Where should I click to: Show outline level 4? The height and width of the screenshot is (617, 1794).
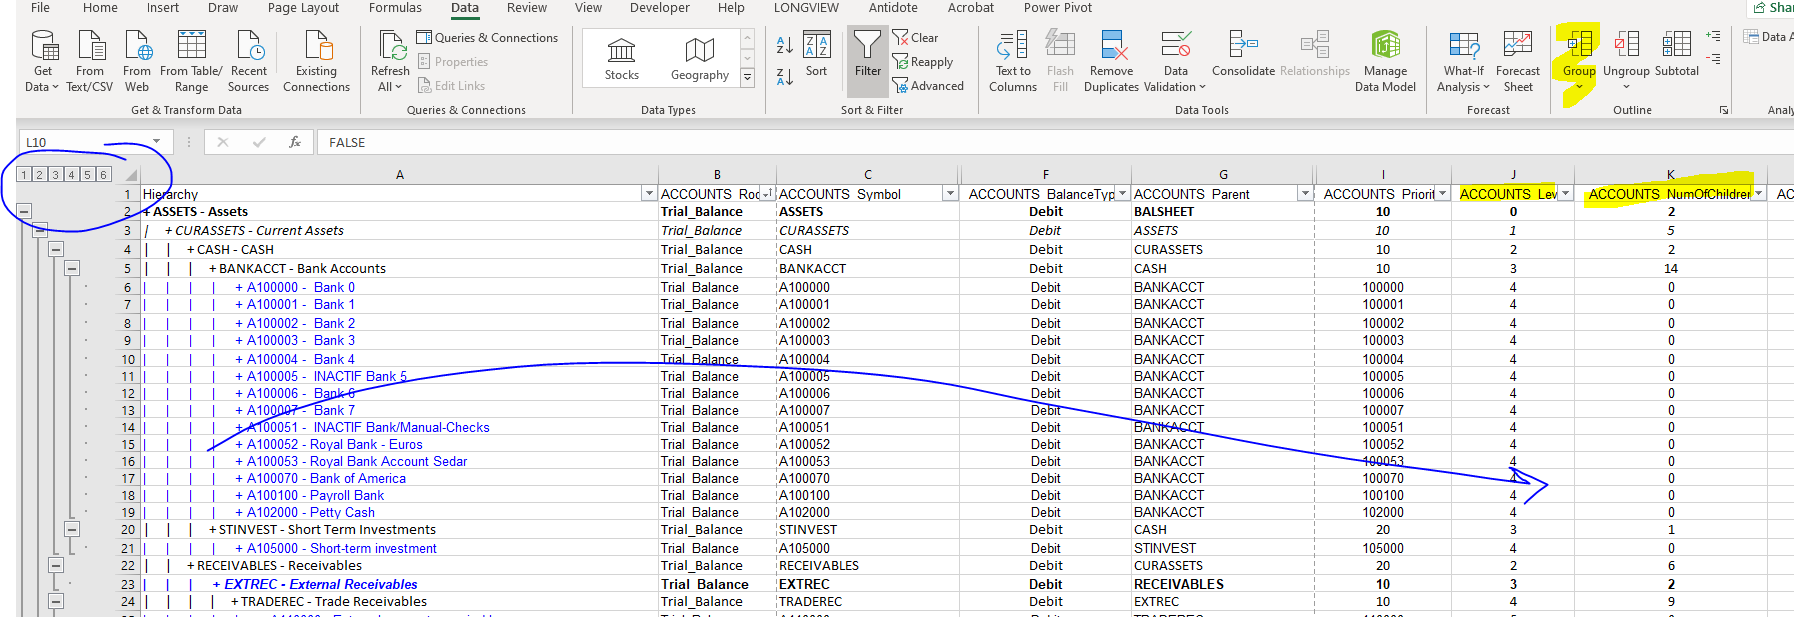tap(71, 175)
